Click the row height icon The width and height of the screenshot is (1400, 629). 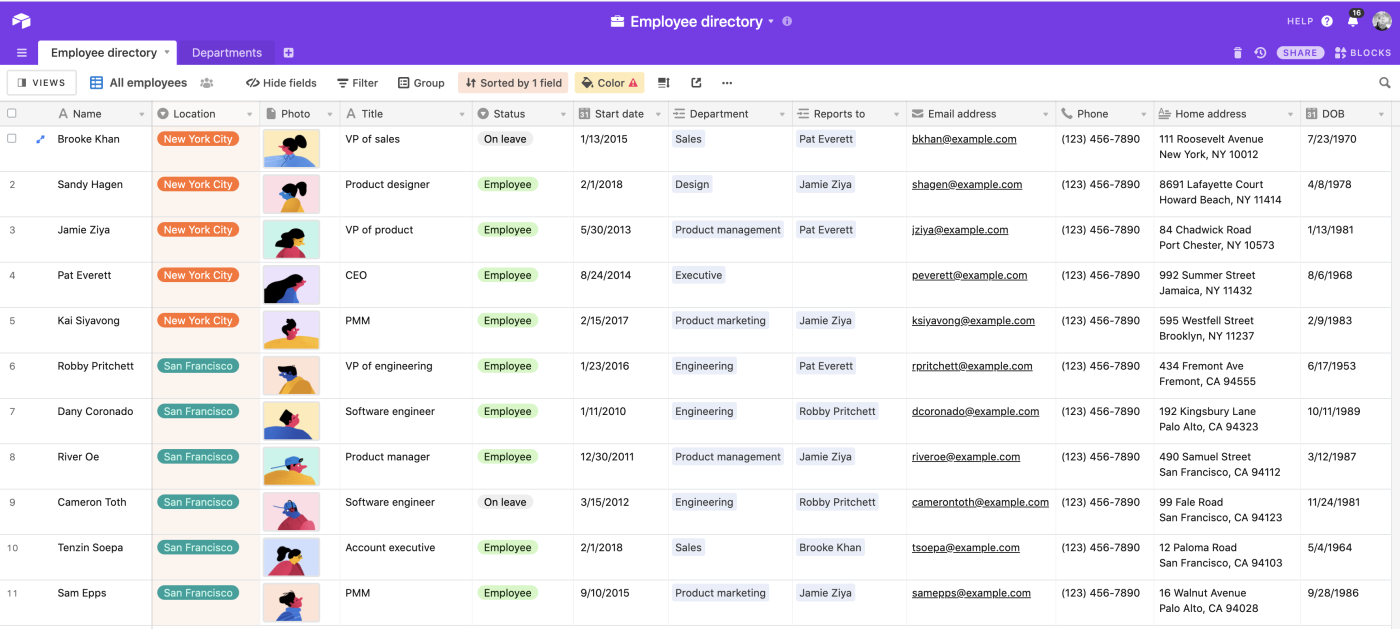(x=663, y=83)
